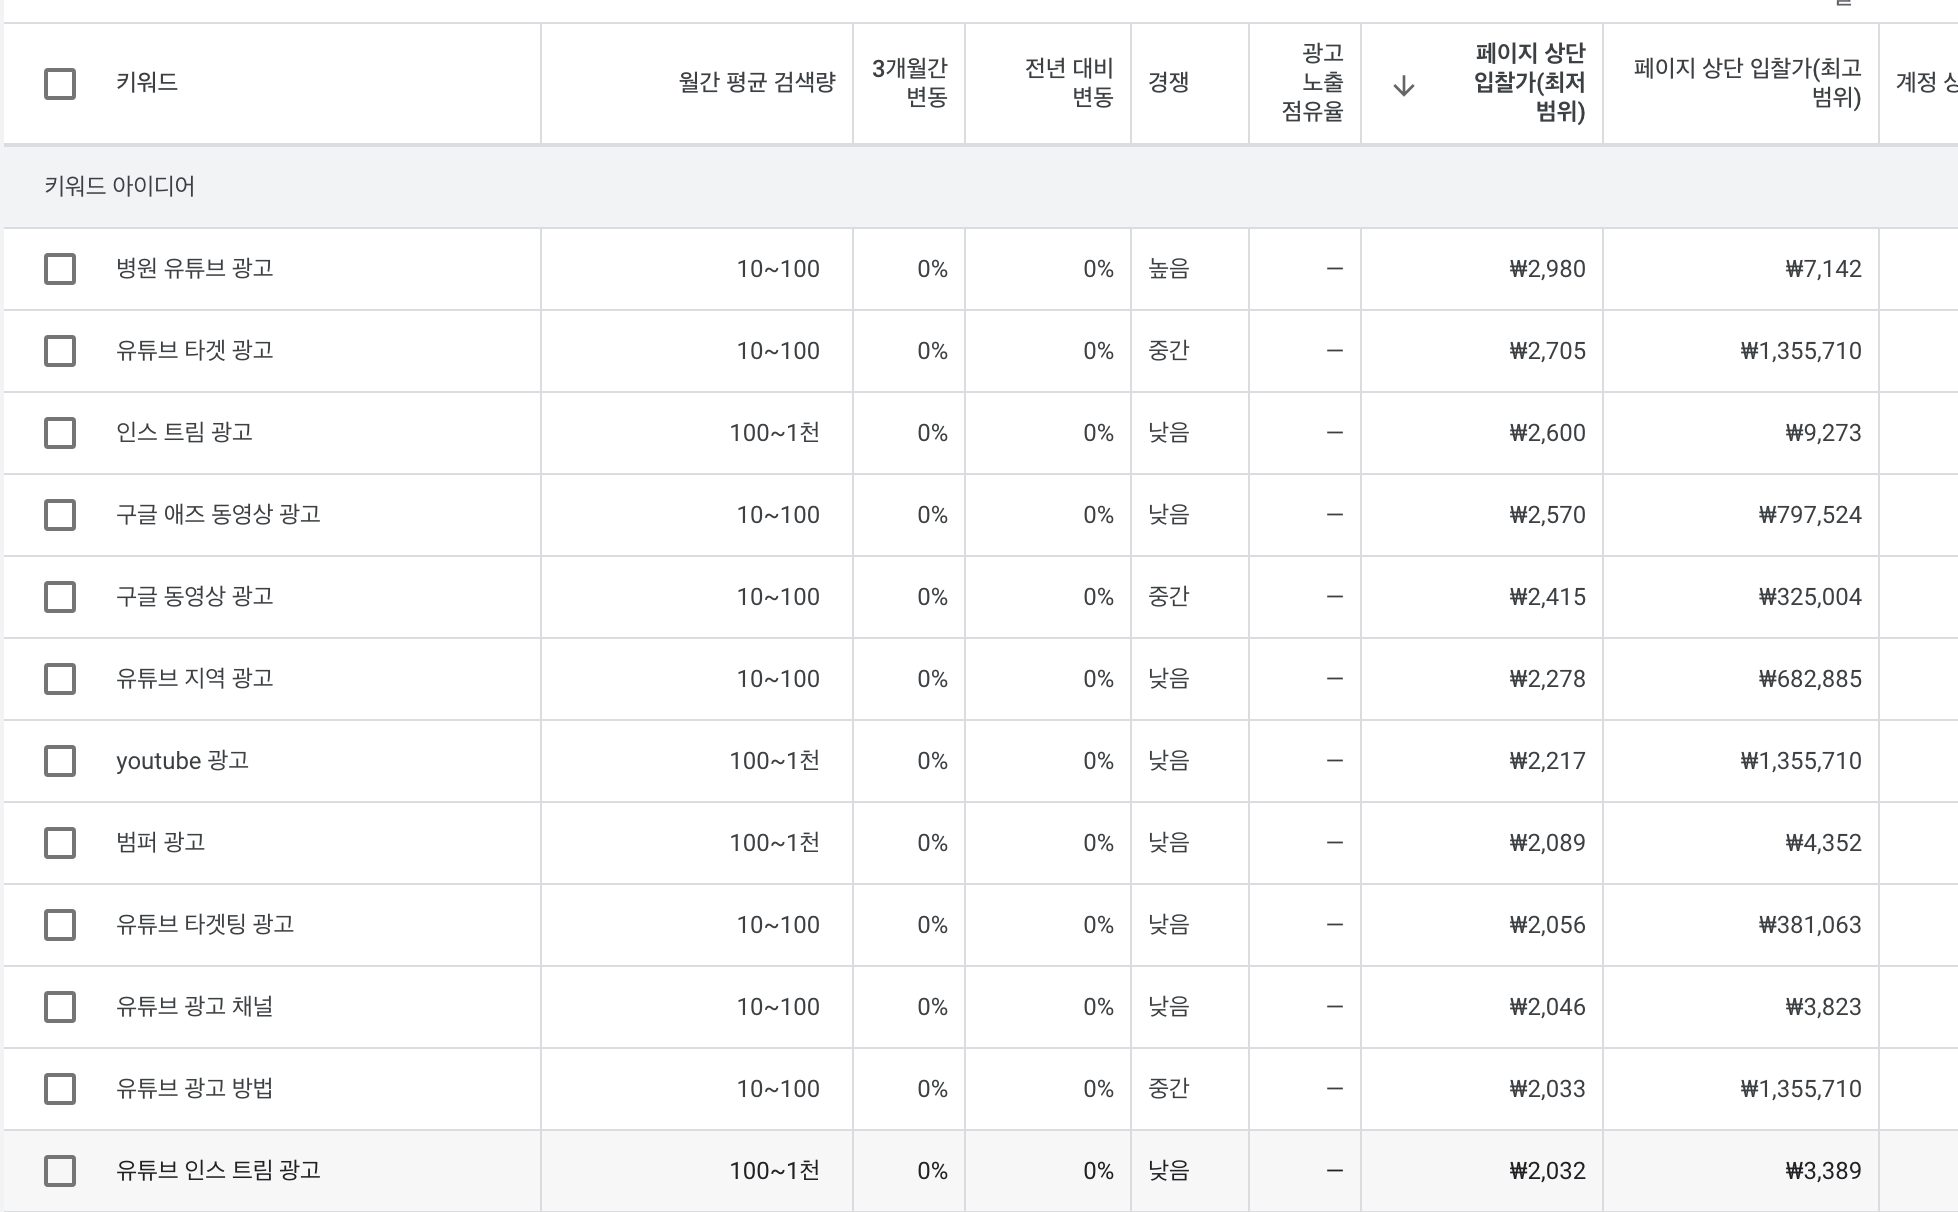Image resolution: width=1958 pixels, height=1212 pixels.
Task: Sort by 전년 대비 변동 column
Action: (x=1068, y=83)
